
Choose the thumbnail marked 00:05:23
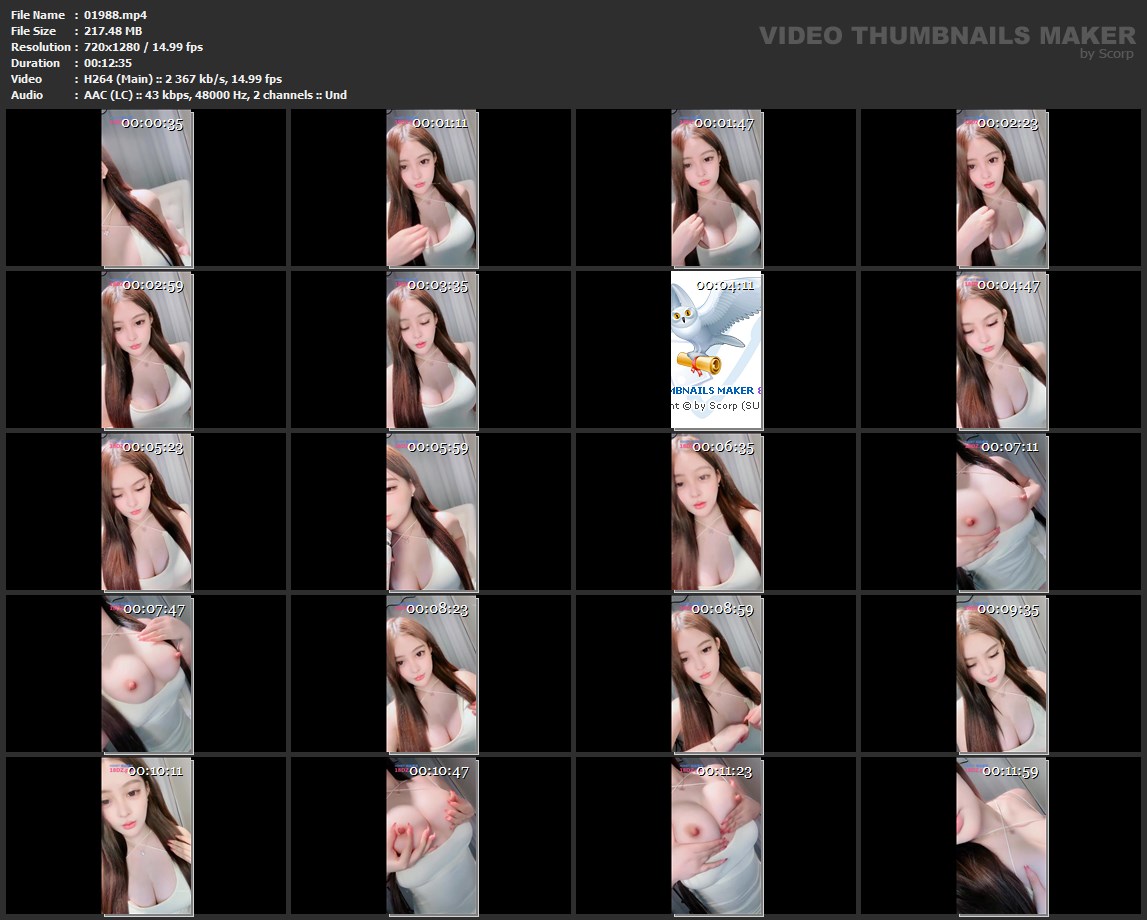point(147,512)
